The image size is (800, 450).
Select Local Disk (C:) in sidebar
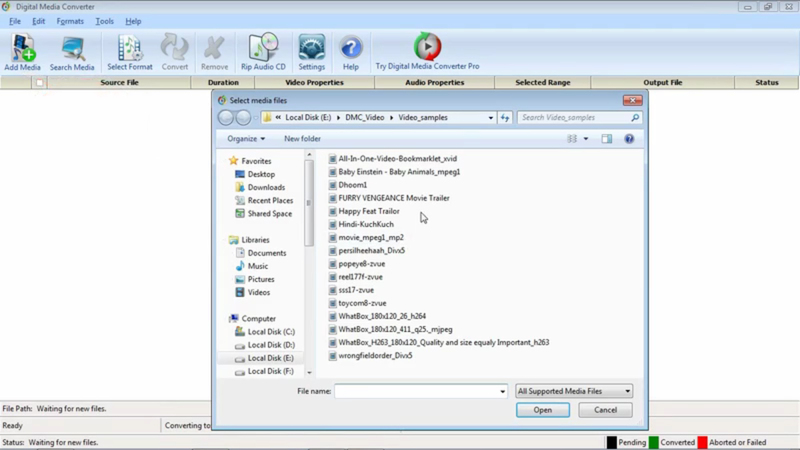pos(265,332)
